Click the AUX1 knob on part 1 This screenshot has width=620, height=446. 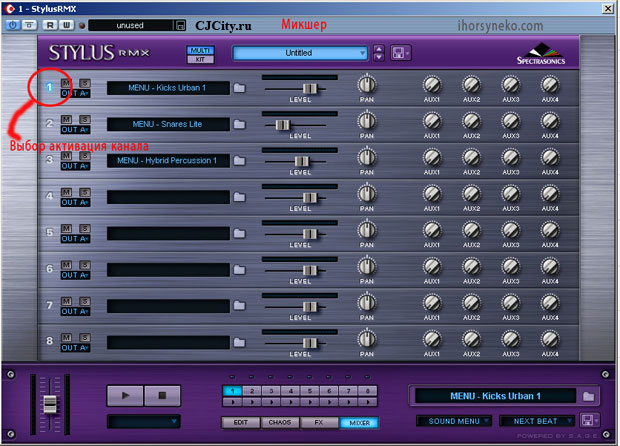pos(432,85)
